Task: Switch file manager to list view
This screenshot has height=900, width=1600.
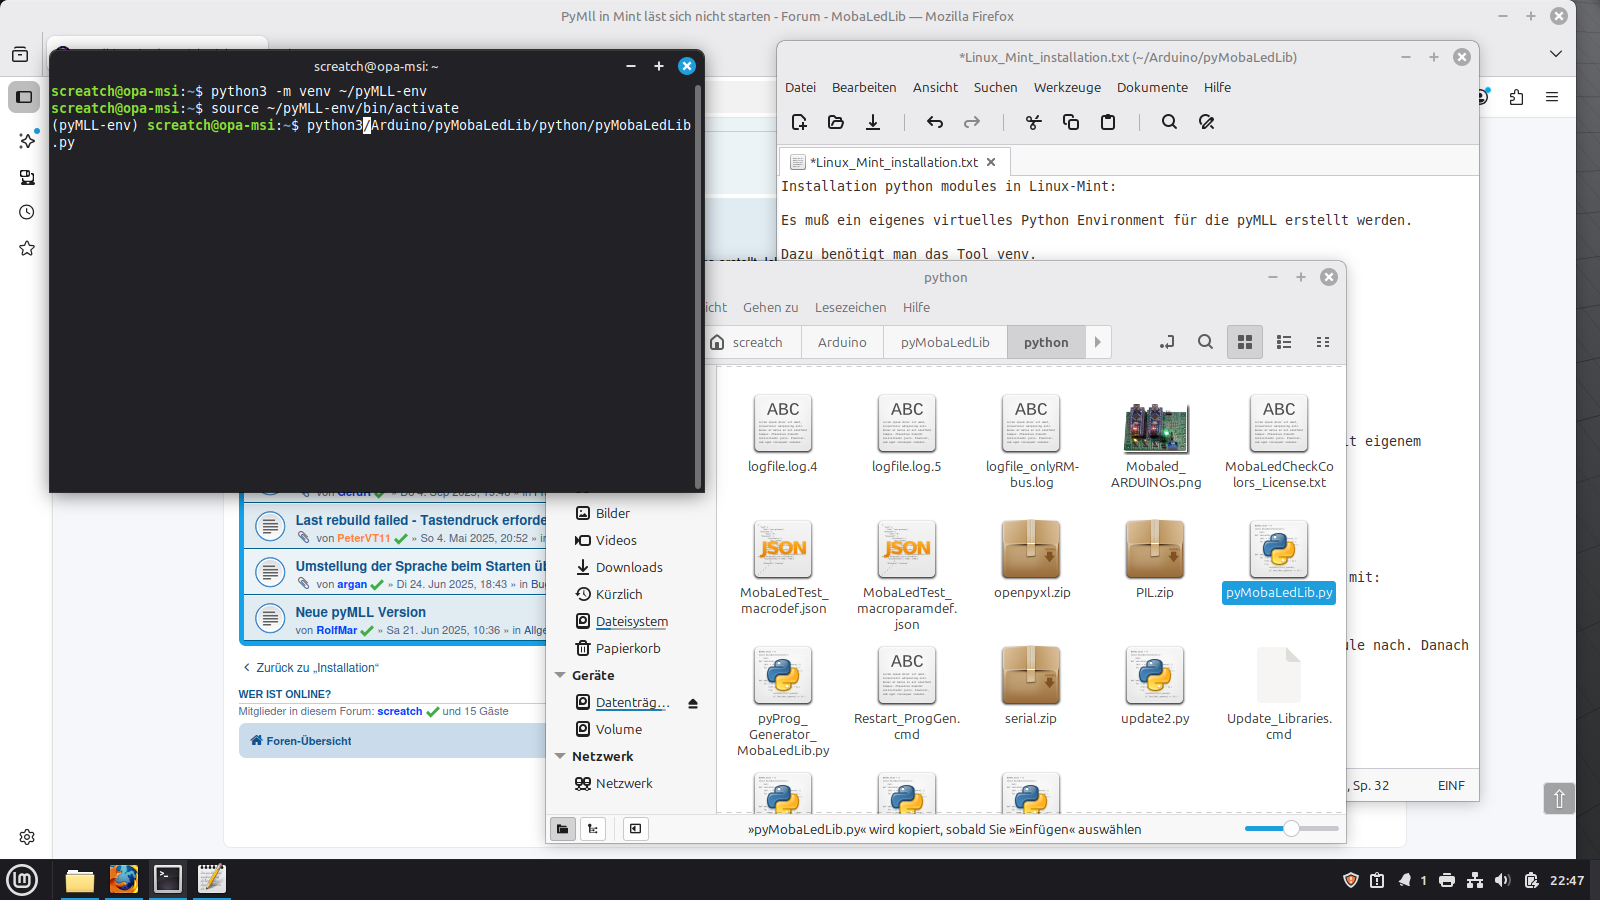Action: pyautogui.click(x=1284, y=342)
